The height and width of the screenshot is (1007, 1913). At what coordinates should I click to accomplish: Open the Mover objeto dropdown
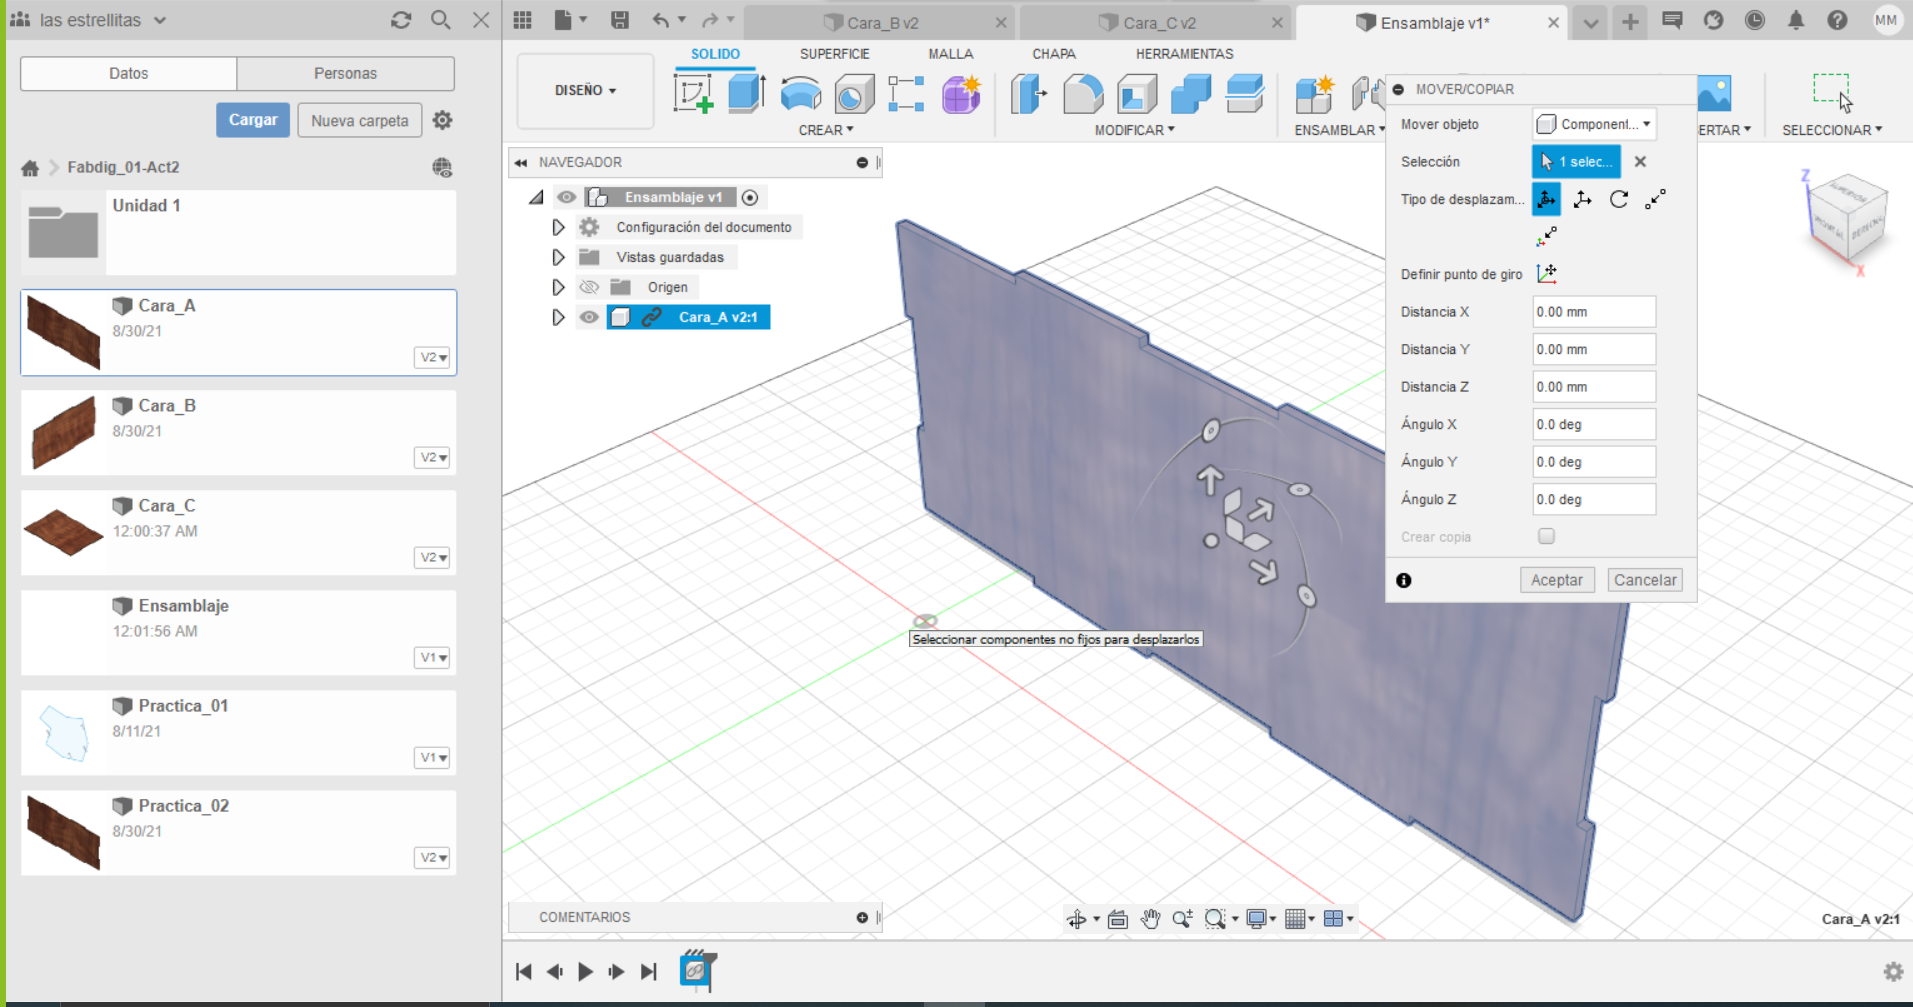pos(1594,124)
